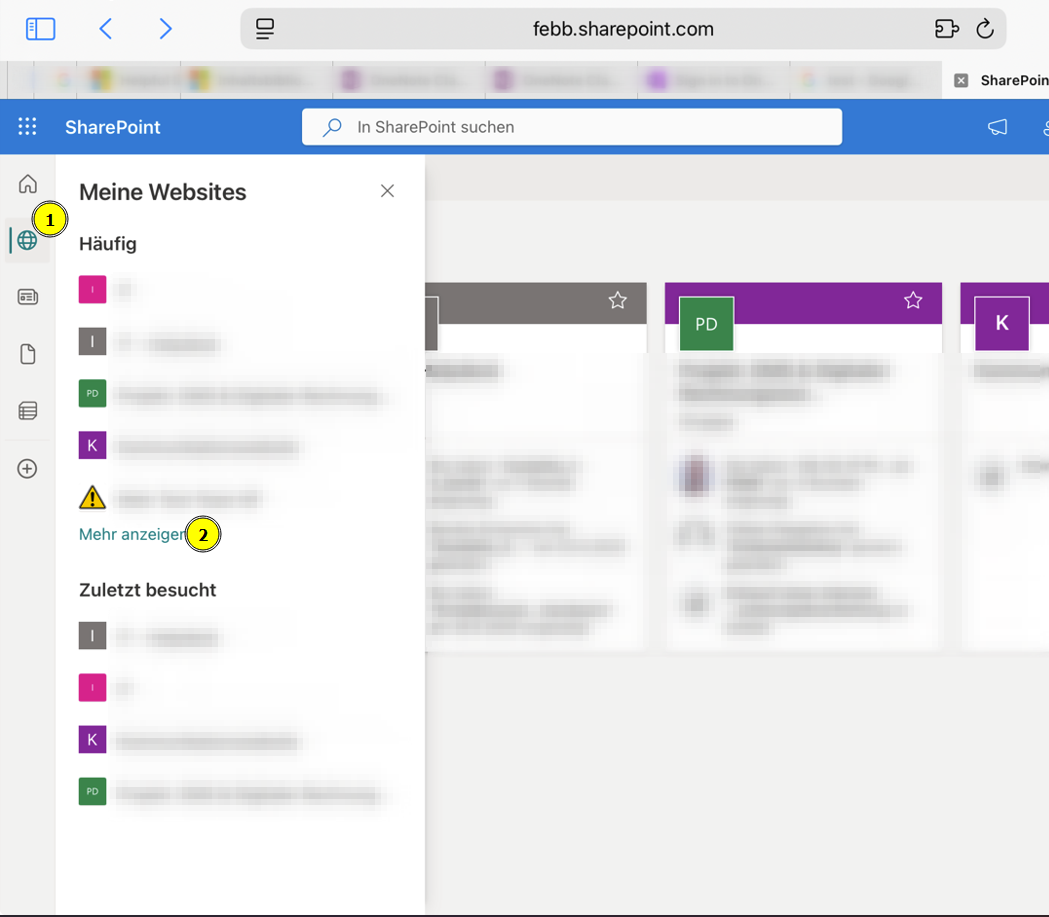Reload the page with the refresh icon
Viewport: 1049px width, 917px height.
tap(985, 29)
